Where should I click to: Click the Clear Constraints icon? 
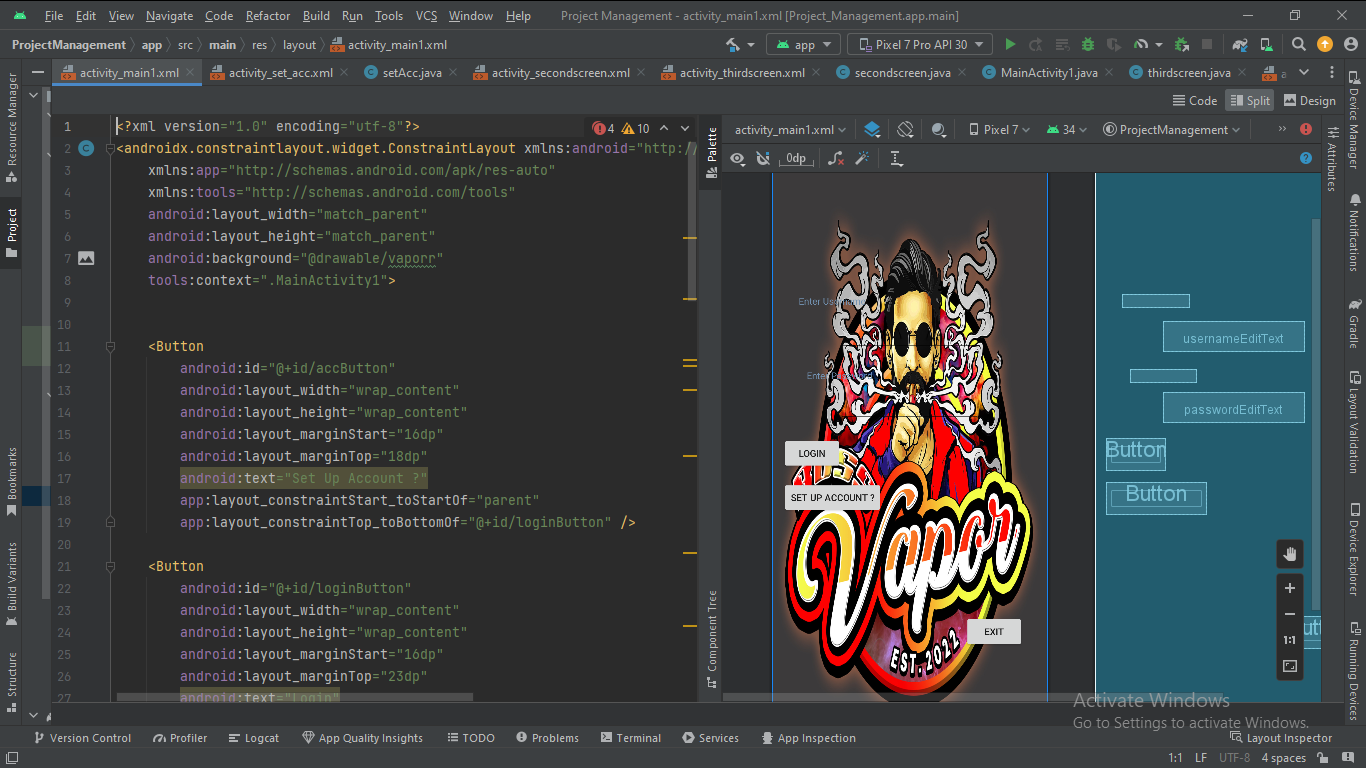point(836,158)
